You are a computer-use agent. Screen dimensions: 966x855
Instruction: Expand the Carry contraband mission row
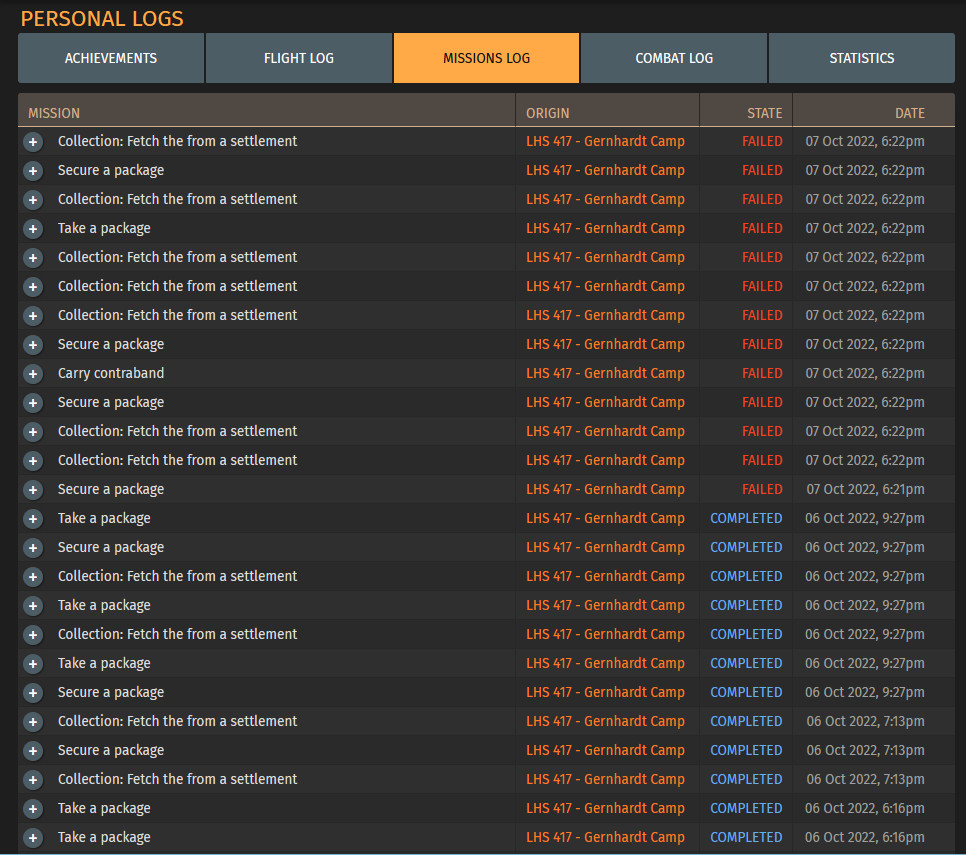(x=33, y=374)
